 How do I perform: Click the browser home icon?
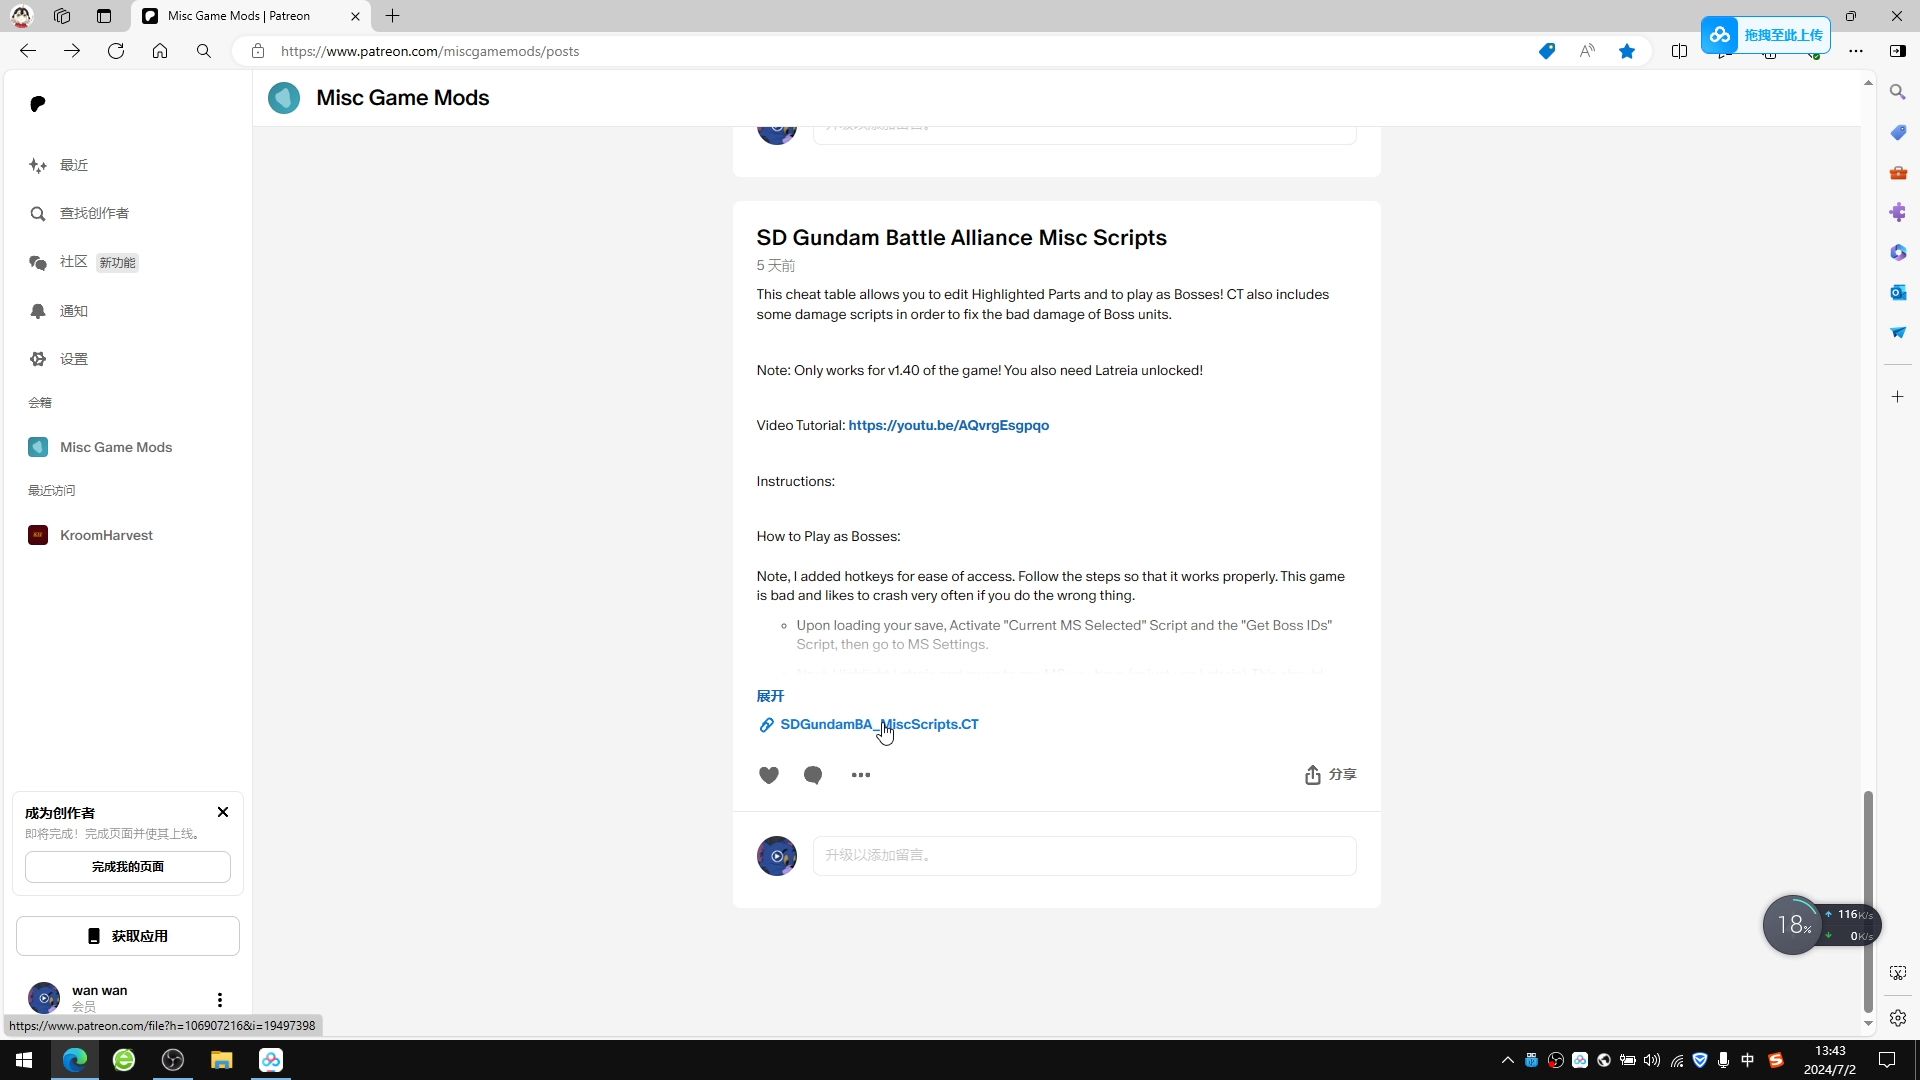pos(160,51)
